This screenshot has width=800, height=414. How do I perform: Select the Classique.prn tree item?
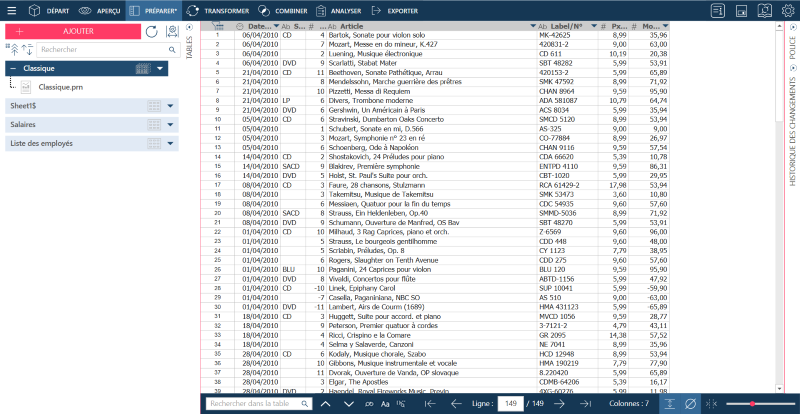pyautogui.click(x=61, y=87)
